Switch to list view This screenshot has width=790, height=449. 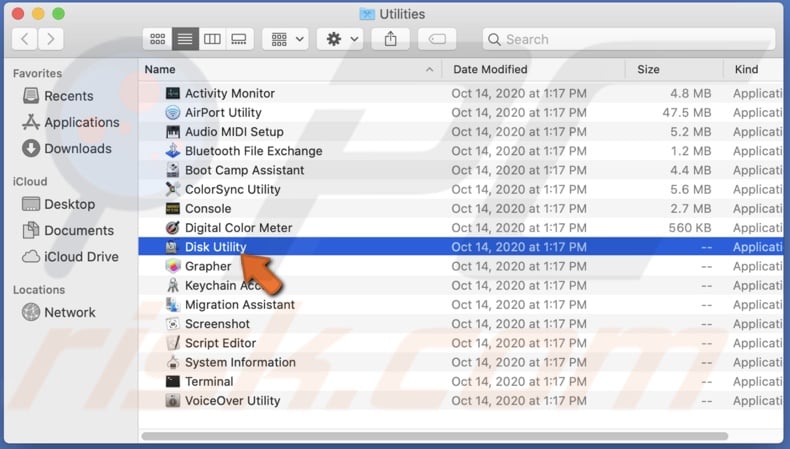pyautogui.click(x=185, y=39)
